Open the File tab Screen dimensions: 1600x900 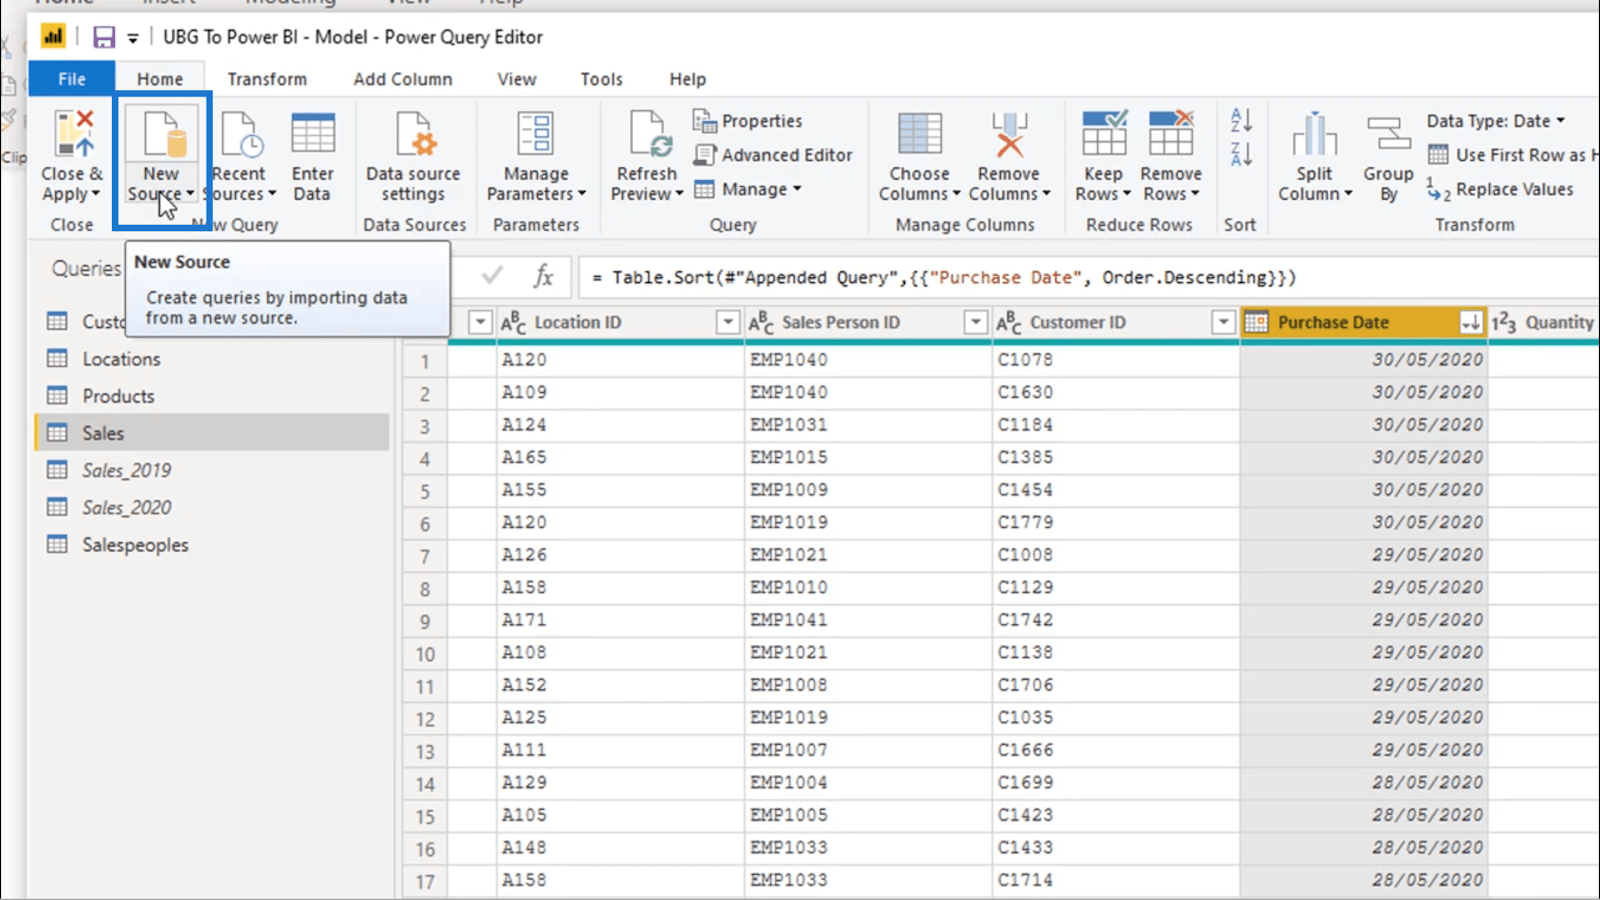pos(72,79)
